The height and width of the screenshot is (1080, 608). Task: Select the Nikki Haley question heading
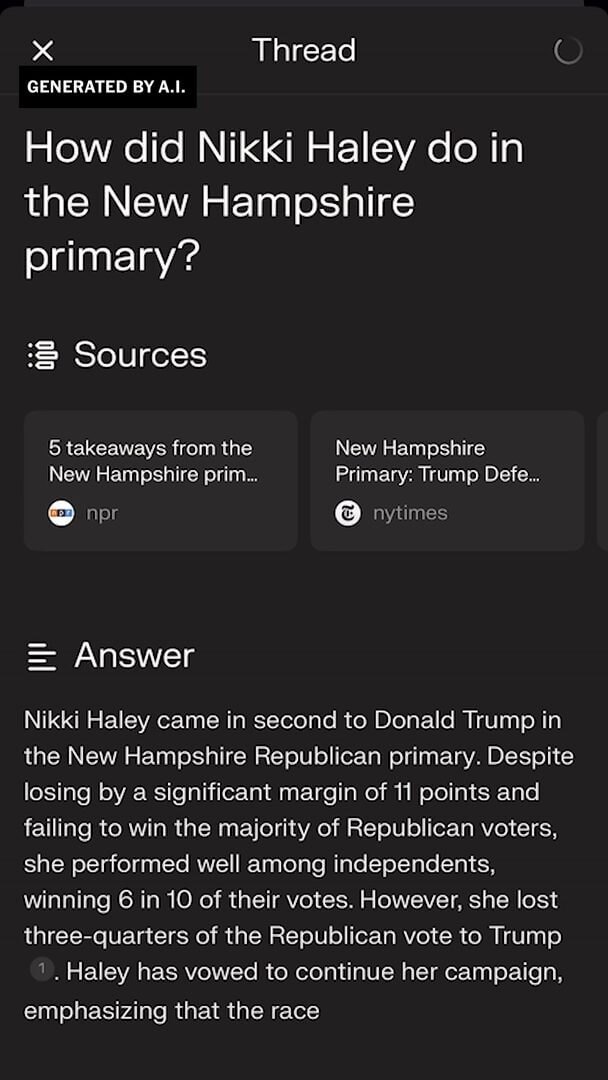coord(274,202)
